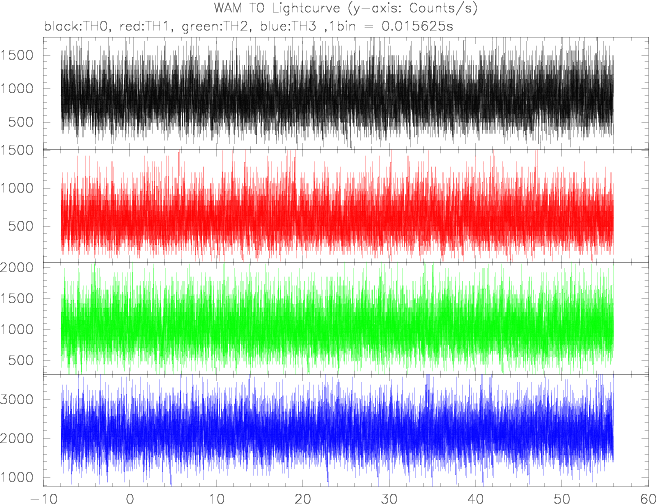Click the legend text "red:TH1"
The width and height of the screenshot is (657, 504).
146,26
